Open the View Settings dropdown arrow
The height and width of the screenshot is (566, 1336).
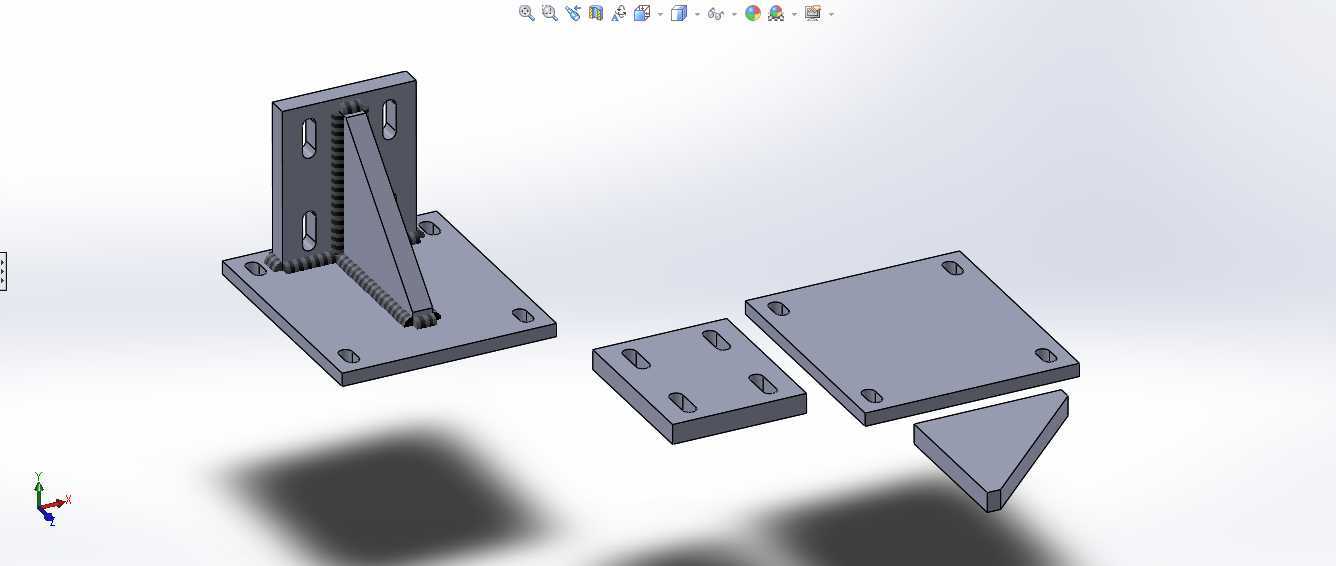point(831,14)
